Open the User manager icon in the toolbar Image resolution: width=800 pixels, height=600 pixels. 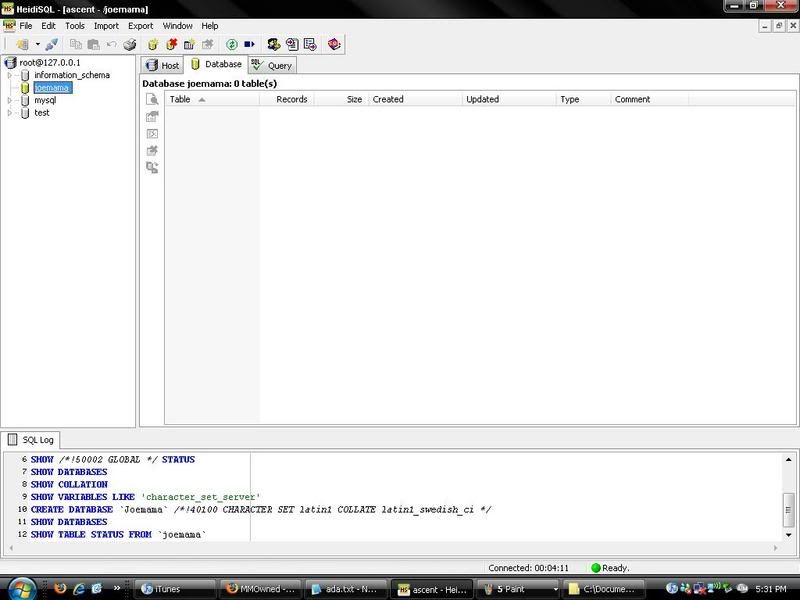pos(273,45)
